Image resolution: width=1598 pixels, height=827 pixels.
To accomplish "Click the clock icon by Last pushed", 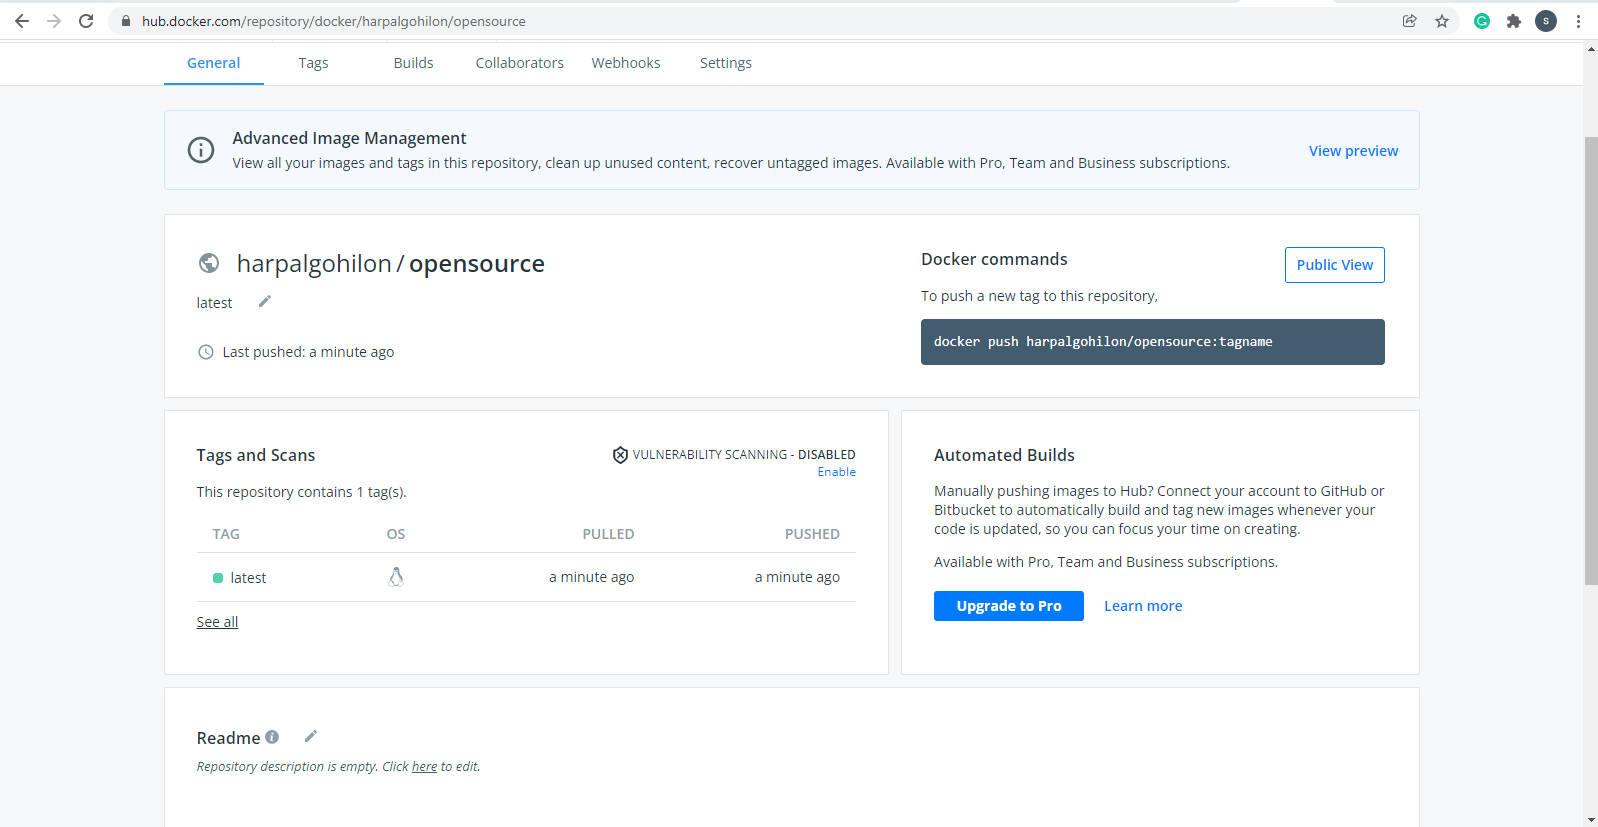I will click(206, 352).
